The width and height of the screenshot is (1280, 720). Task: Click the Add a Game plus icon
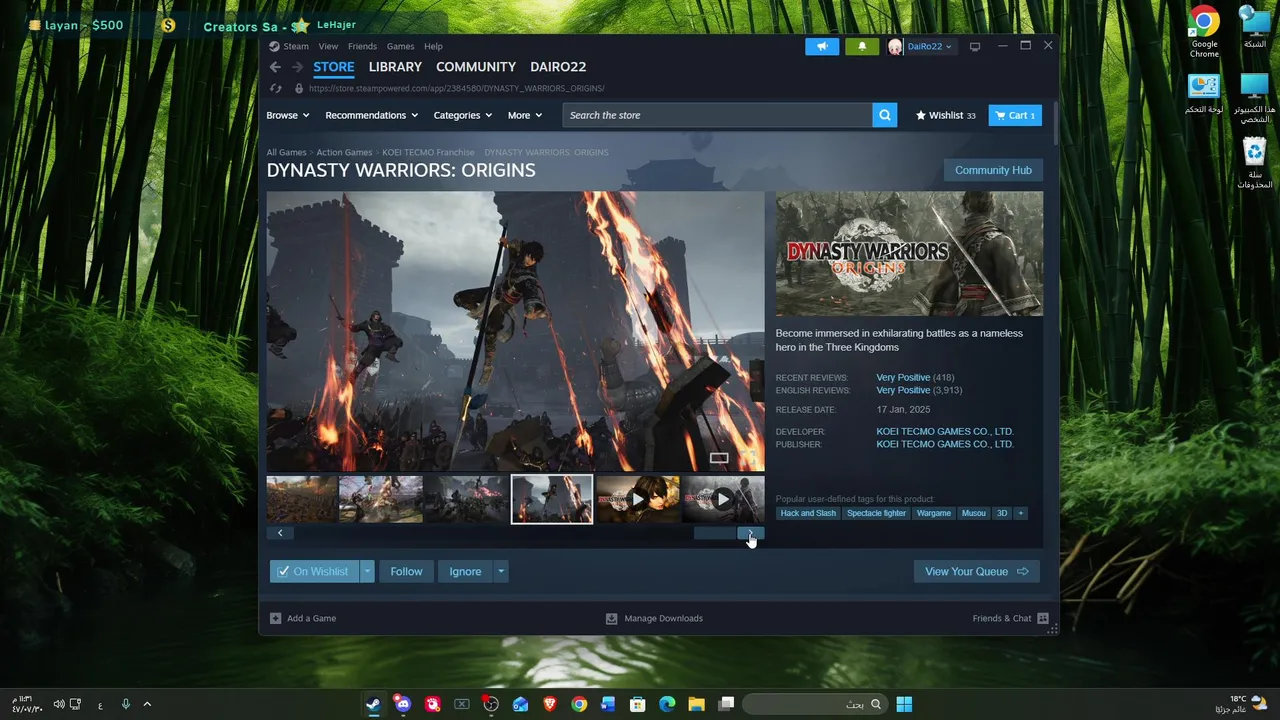pyautogui.click(x=275, y=618)
